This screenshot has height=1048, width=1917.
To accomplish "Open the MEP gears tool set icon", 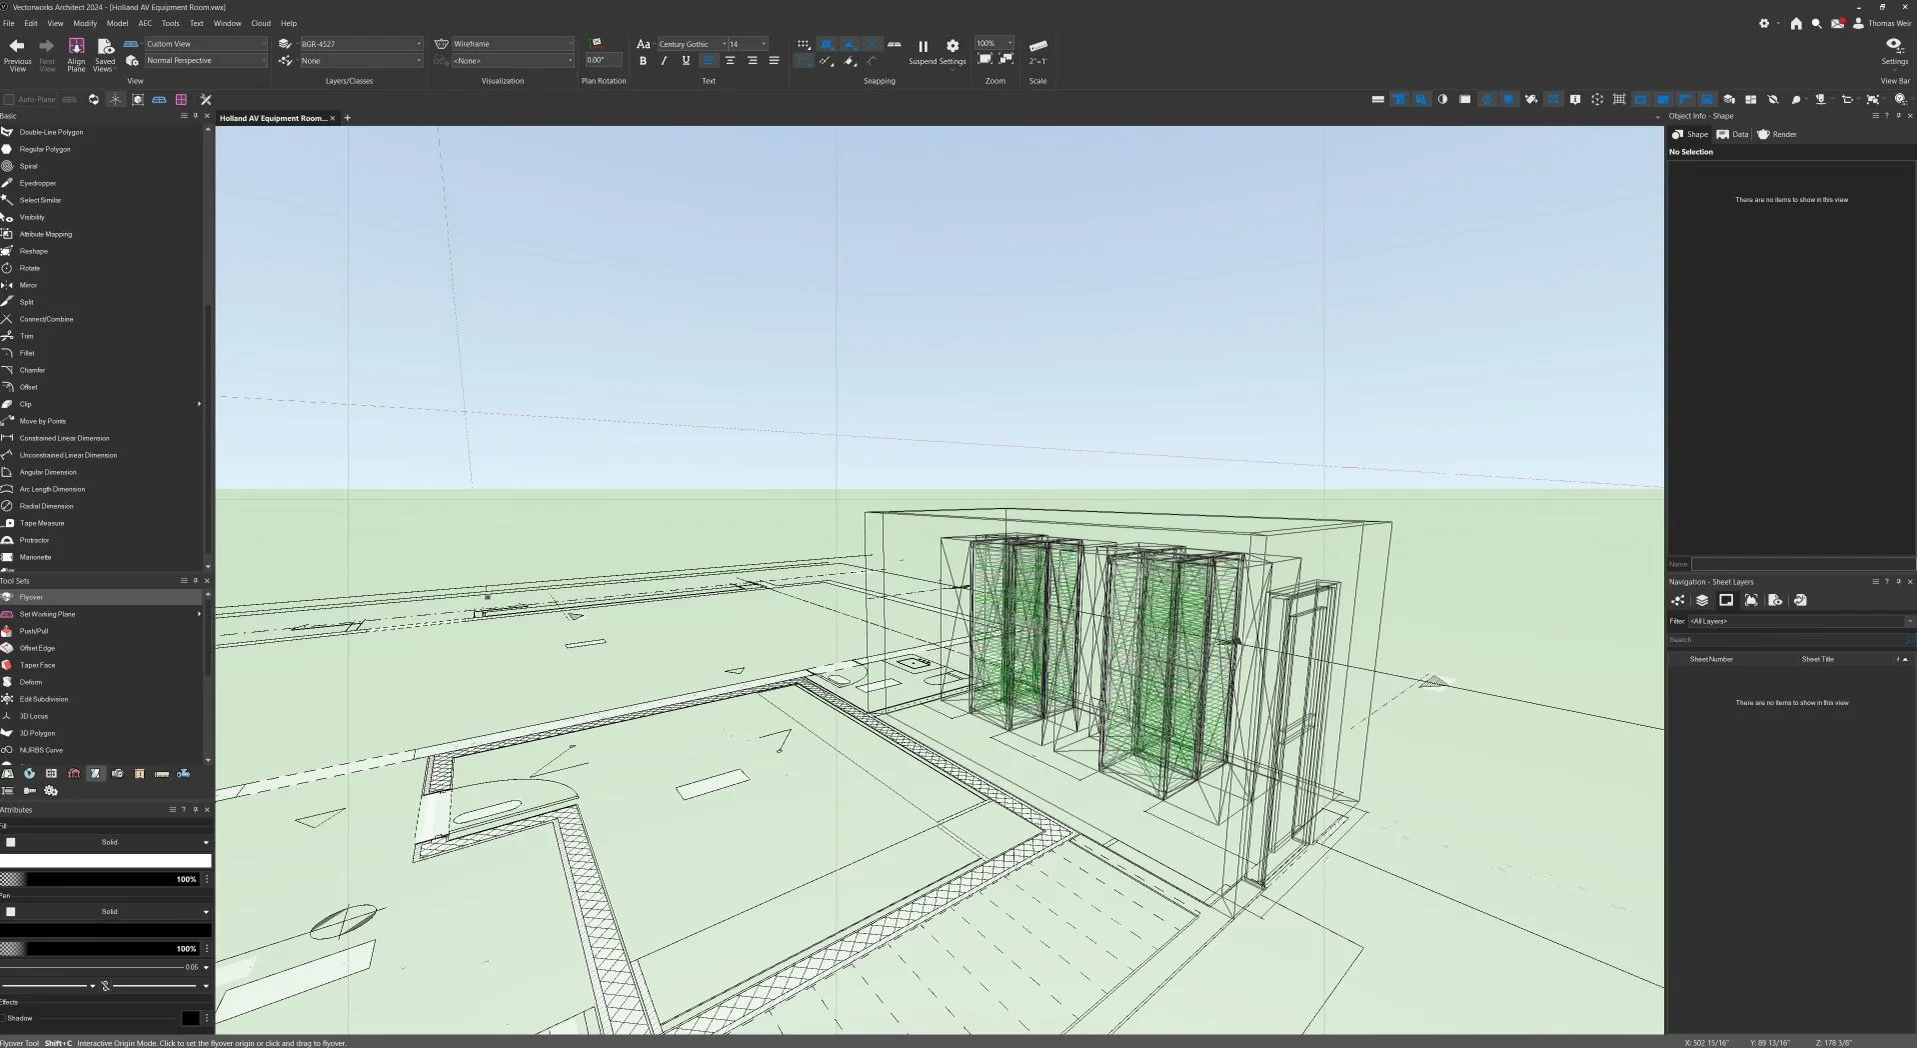I will tap(51, 790).
